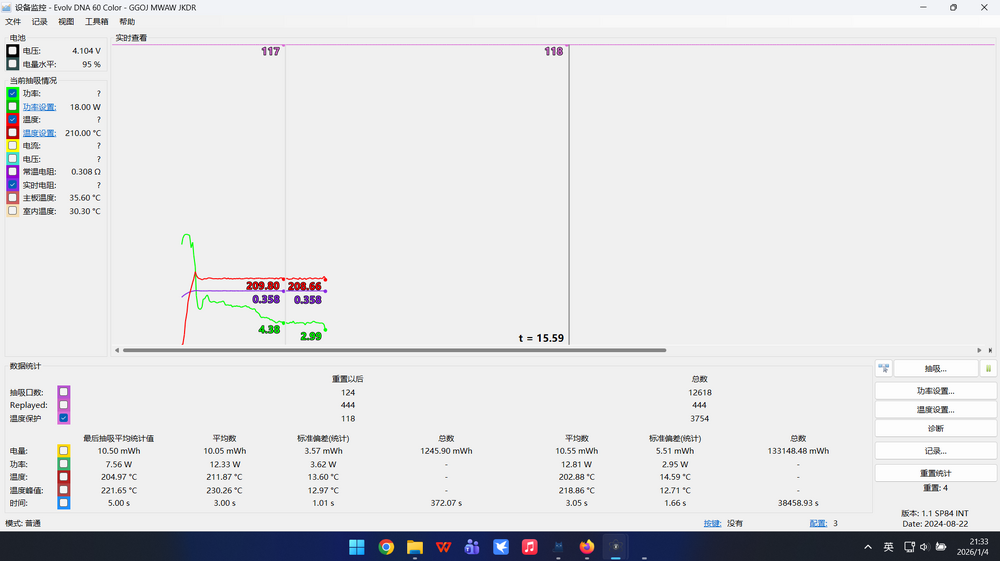Open File Explorer from the taskbar
This screenshot has width=1000, height=561.
point(414,547)
